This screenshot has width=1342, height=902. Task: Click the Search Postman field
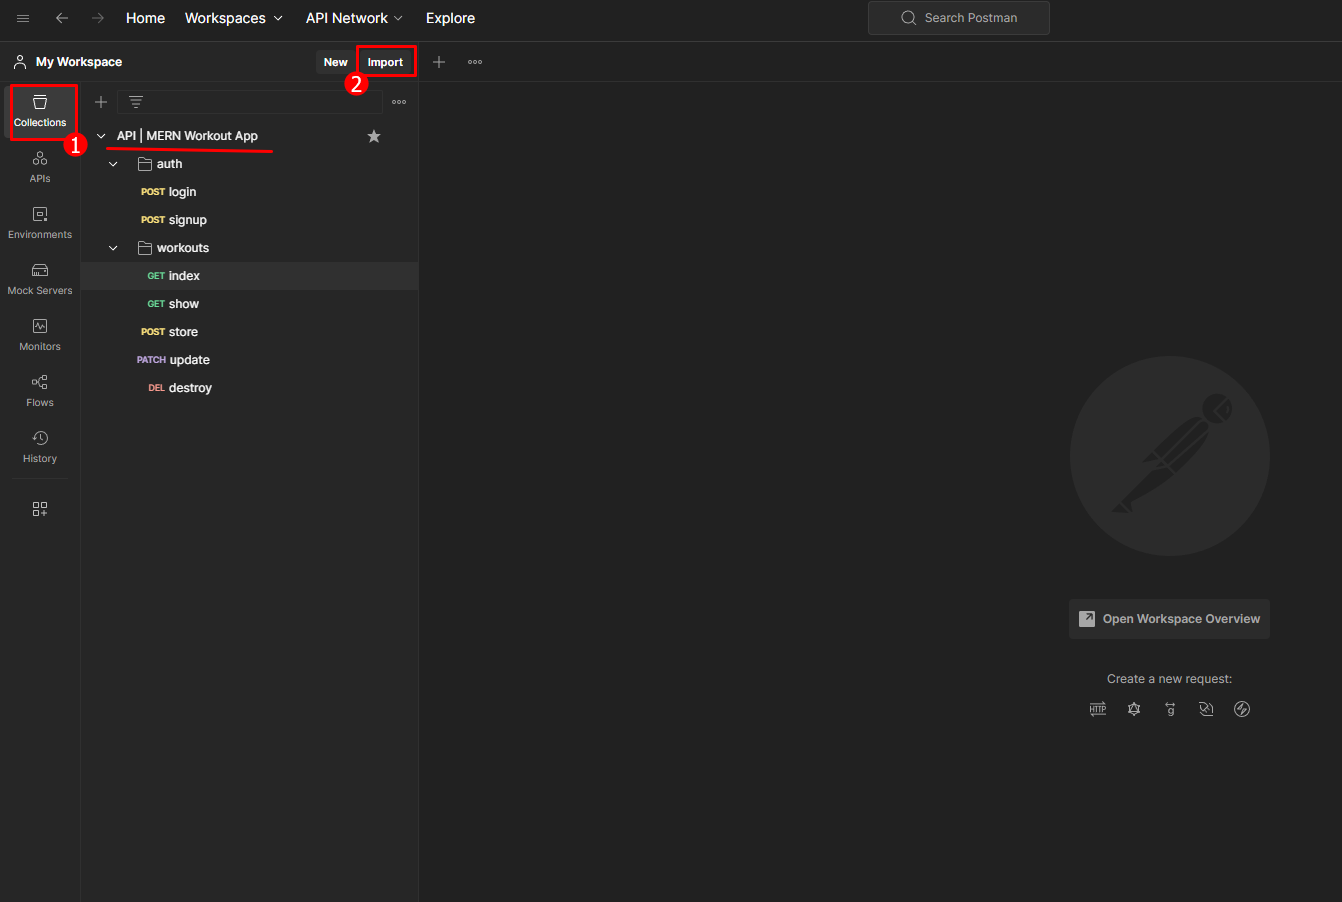tap(959, 18)
